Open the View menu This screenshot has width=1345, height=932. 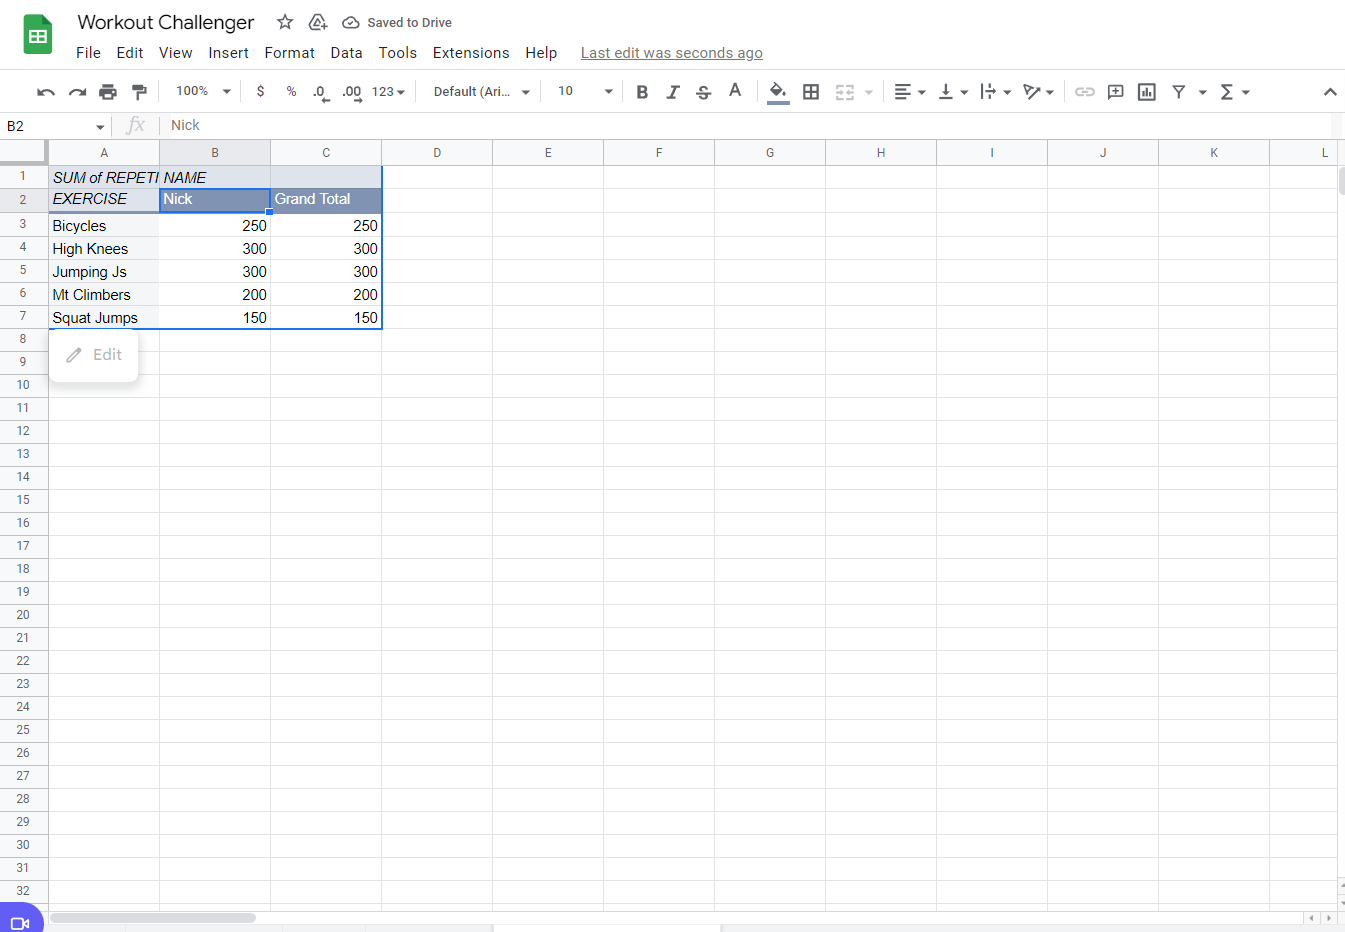coord(175,53)
